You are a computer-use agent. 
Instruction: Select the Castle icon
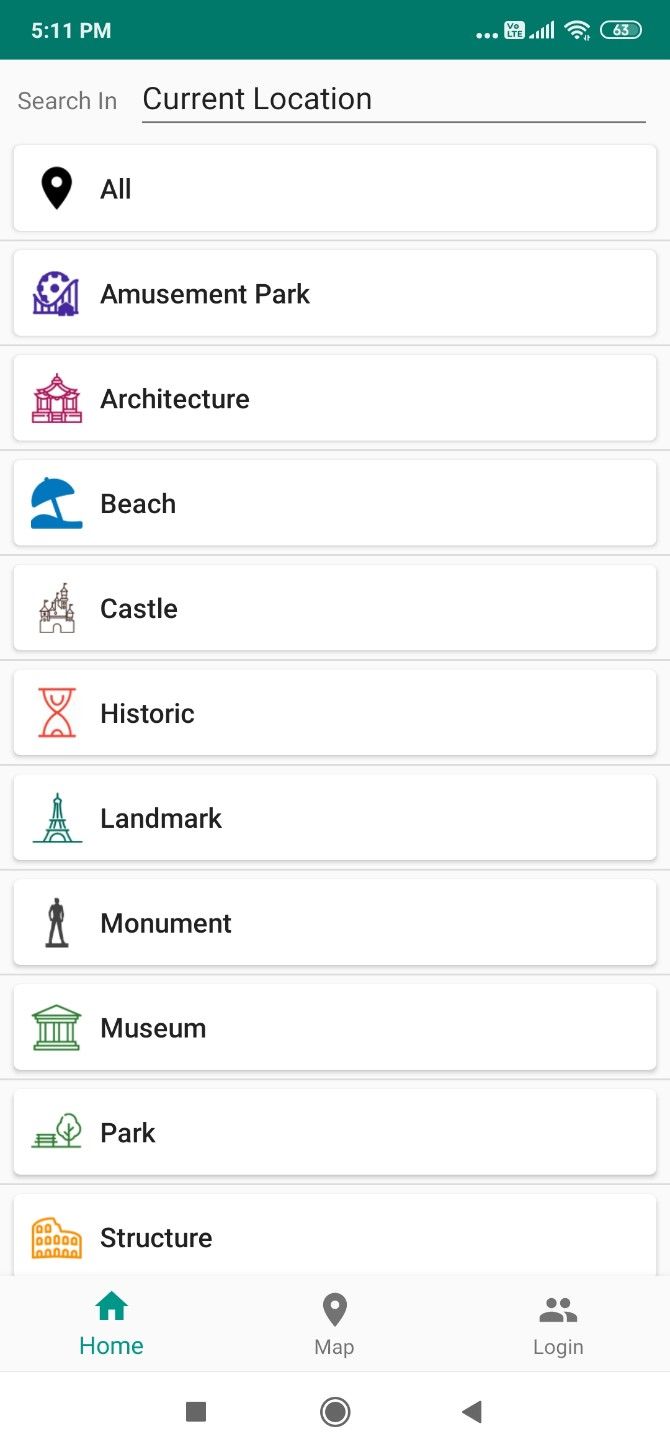tap(57, 608)
